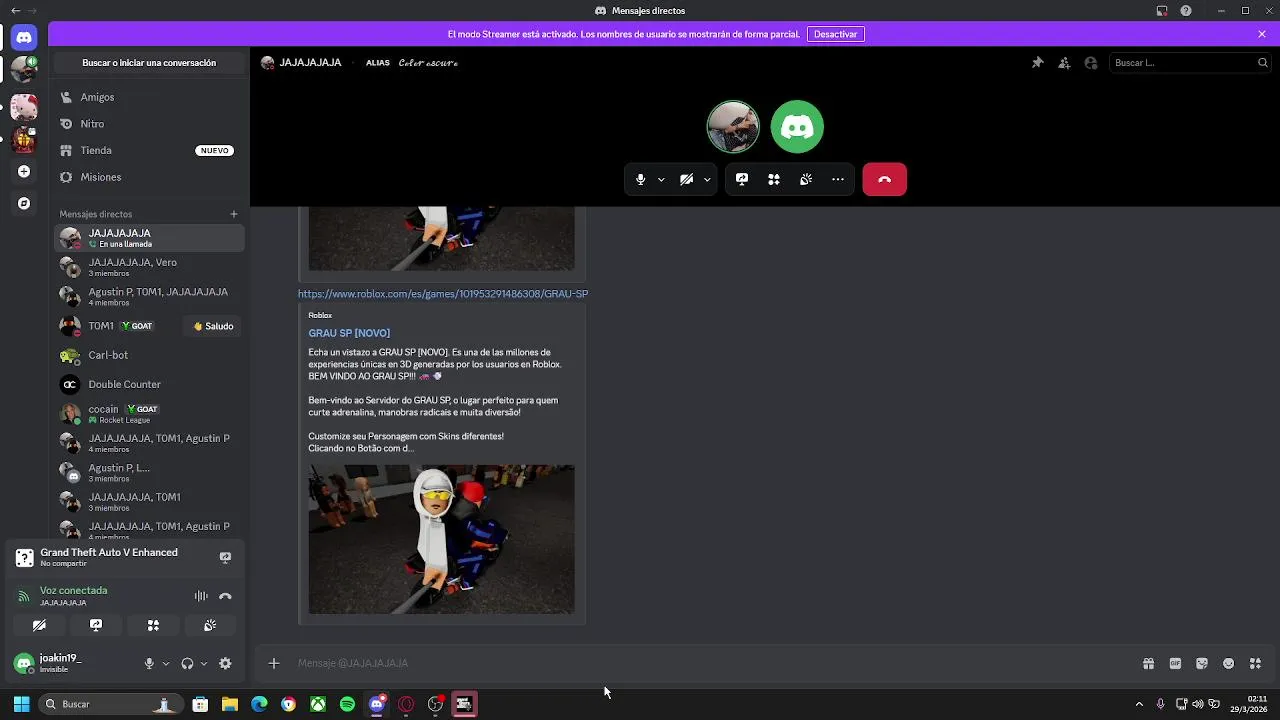
Task: Open the Roblox GRAU-SP link
Action: pyautogui.click(x=443, y=294)
